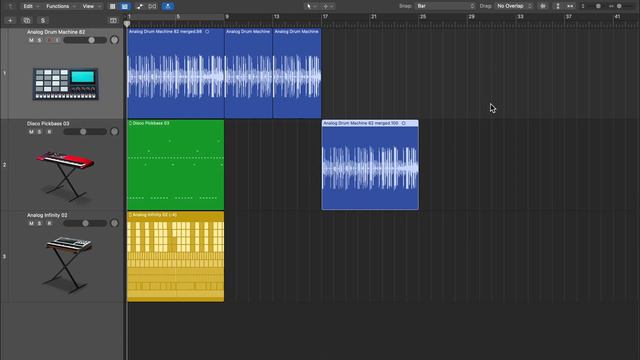Select the Tracks view button
640x360 pixels.
point(124,6)
